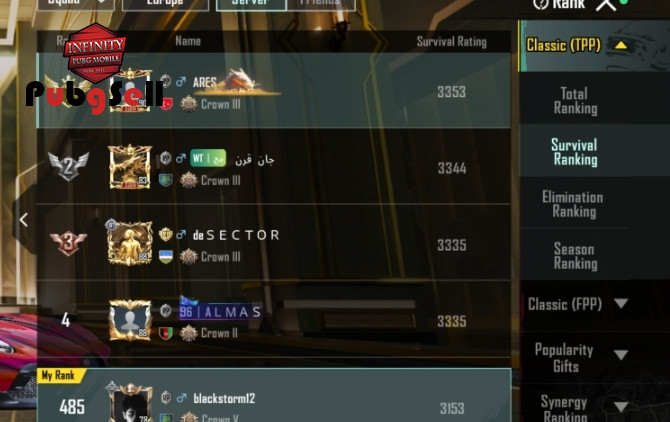670x422 pixels.
Task: Click the Uzbekistan flag under deSECTOR
Action: pos(166,256)
